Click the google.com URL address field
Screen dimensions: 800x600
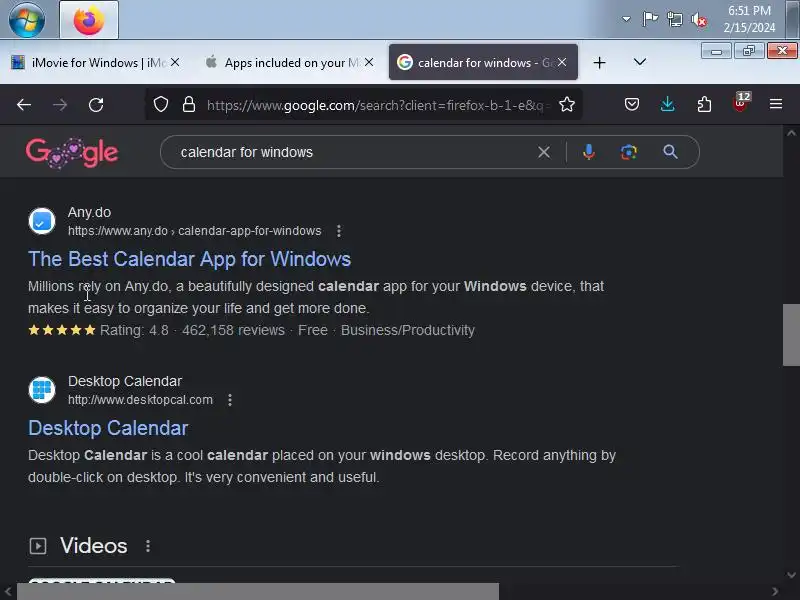point(378,105)
